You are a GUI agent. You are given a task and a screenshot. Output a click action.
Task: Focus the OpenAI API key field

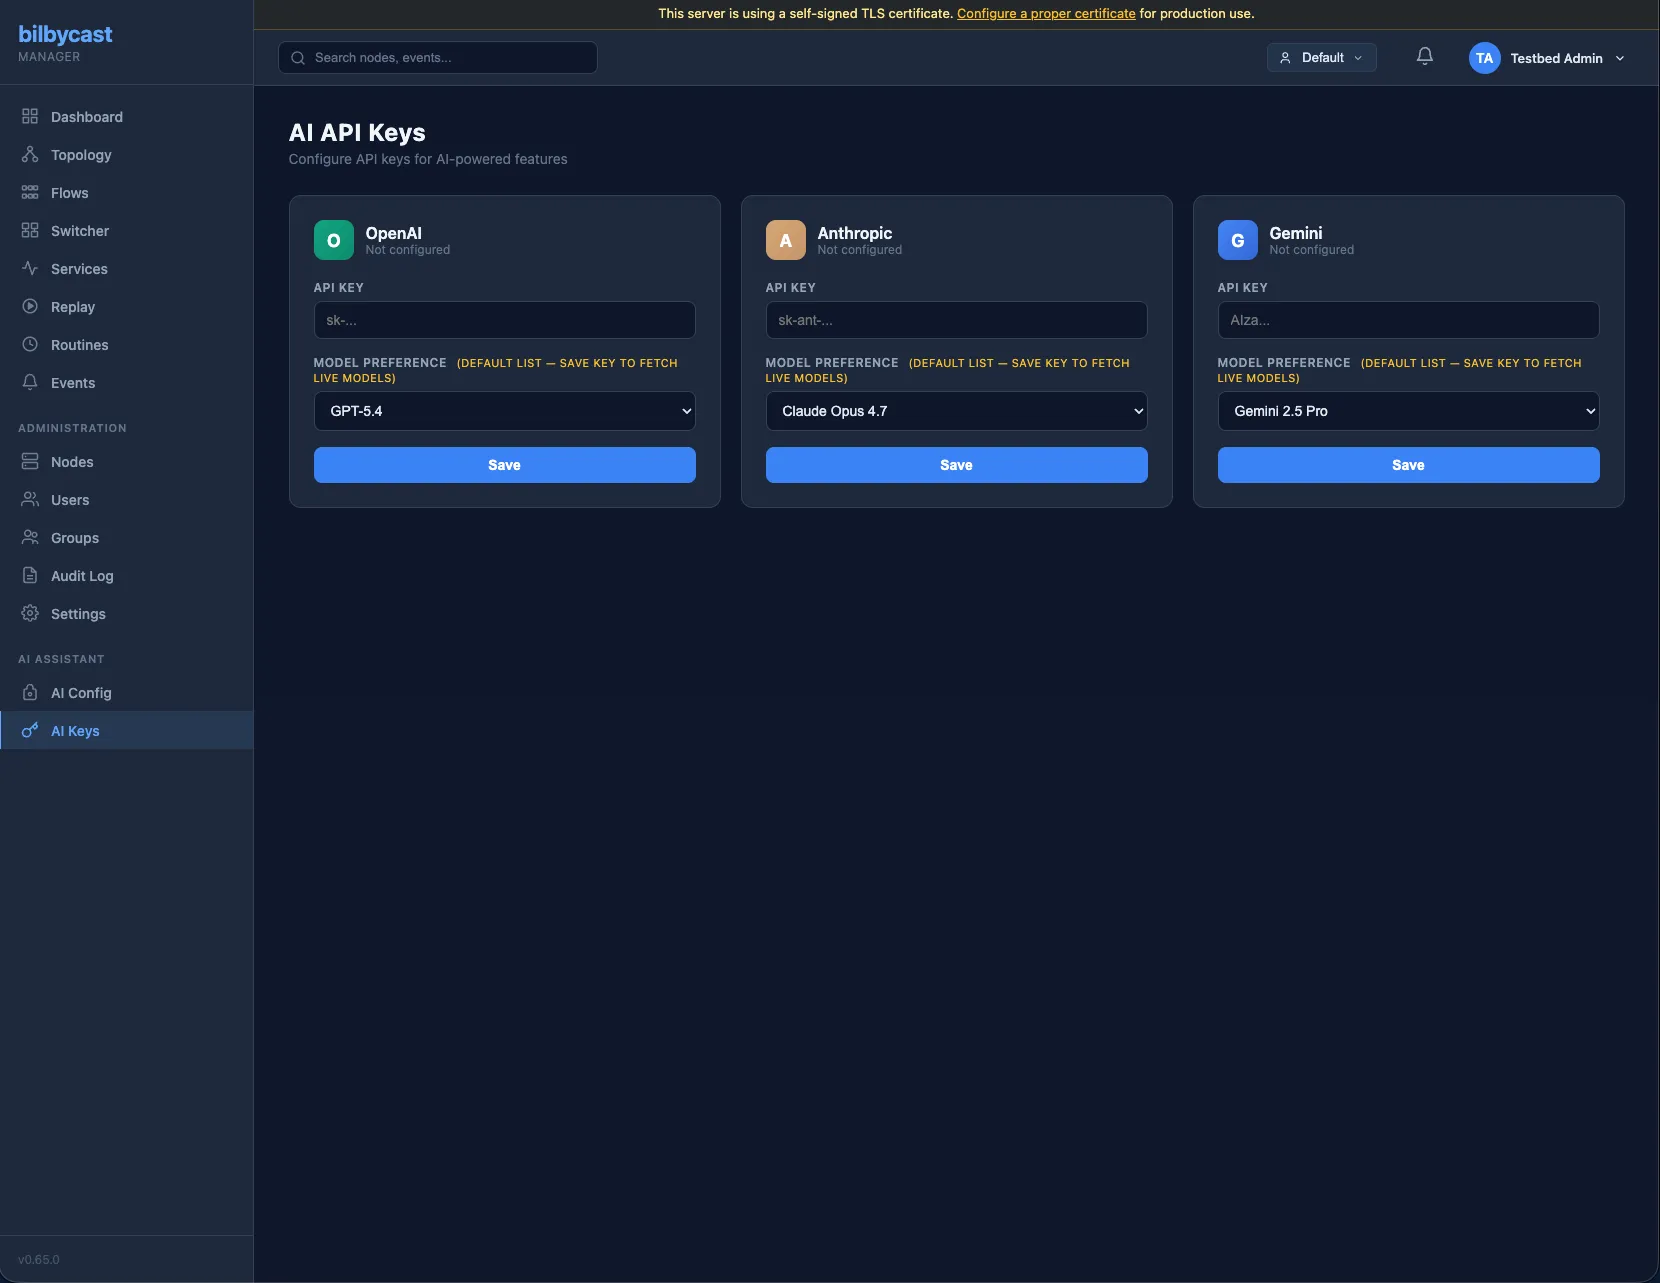pyautogui.click(x=504, y=320)
